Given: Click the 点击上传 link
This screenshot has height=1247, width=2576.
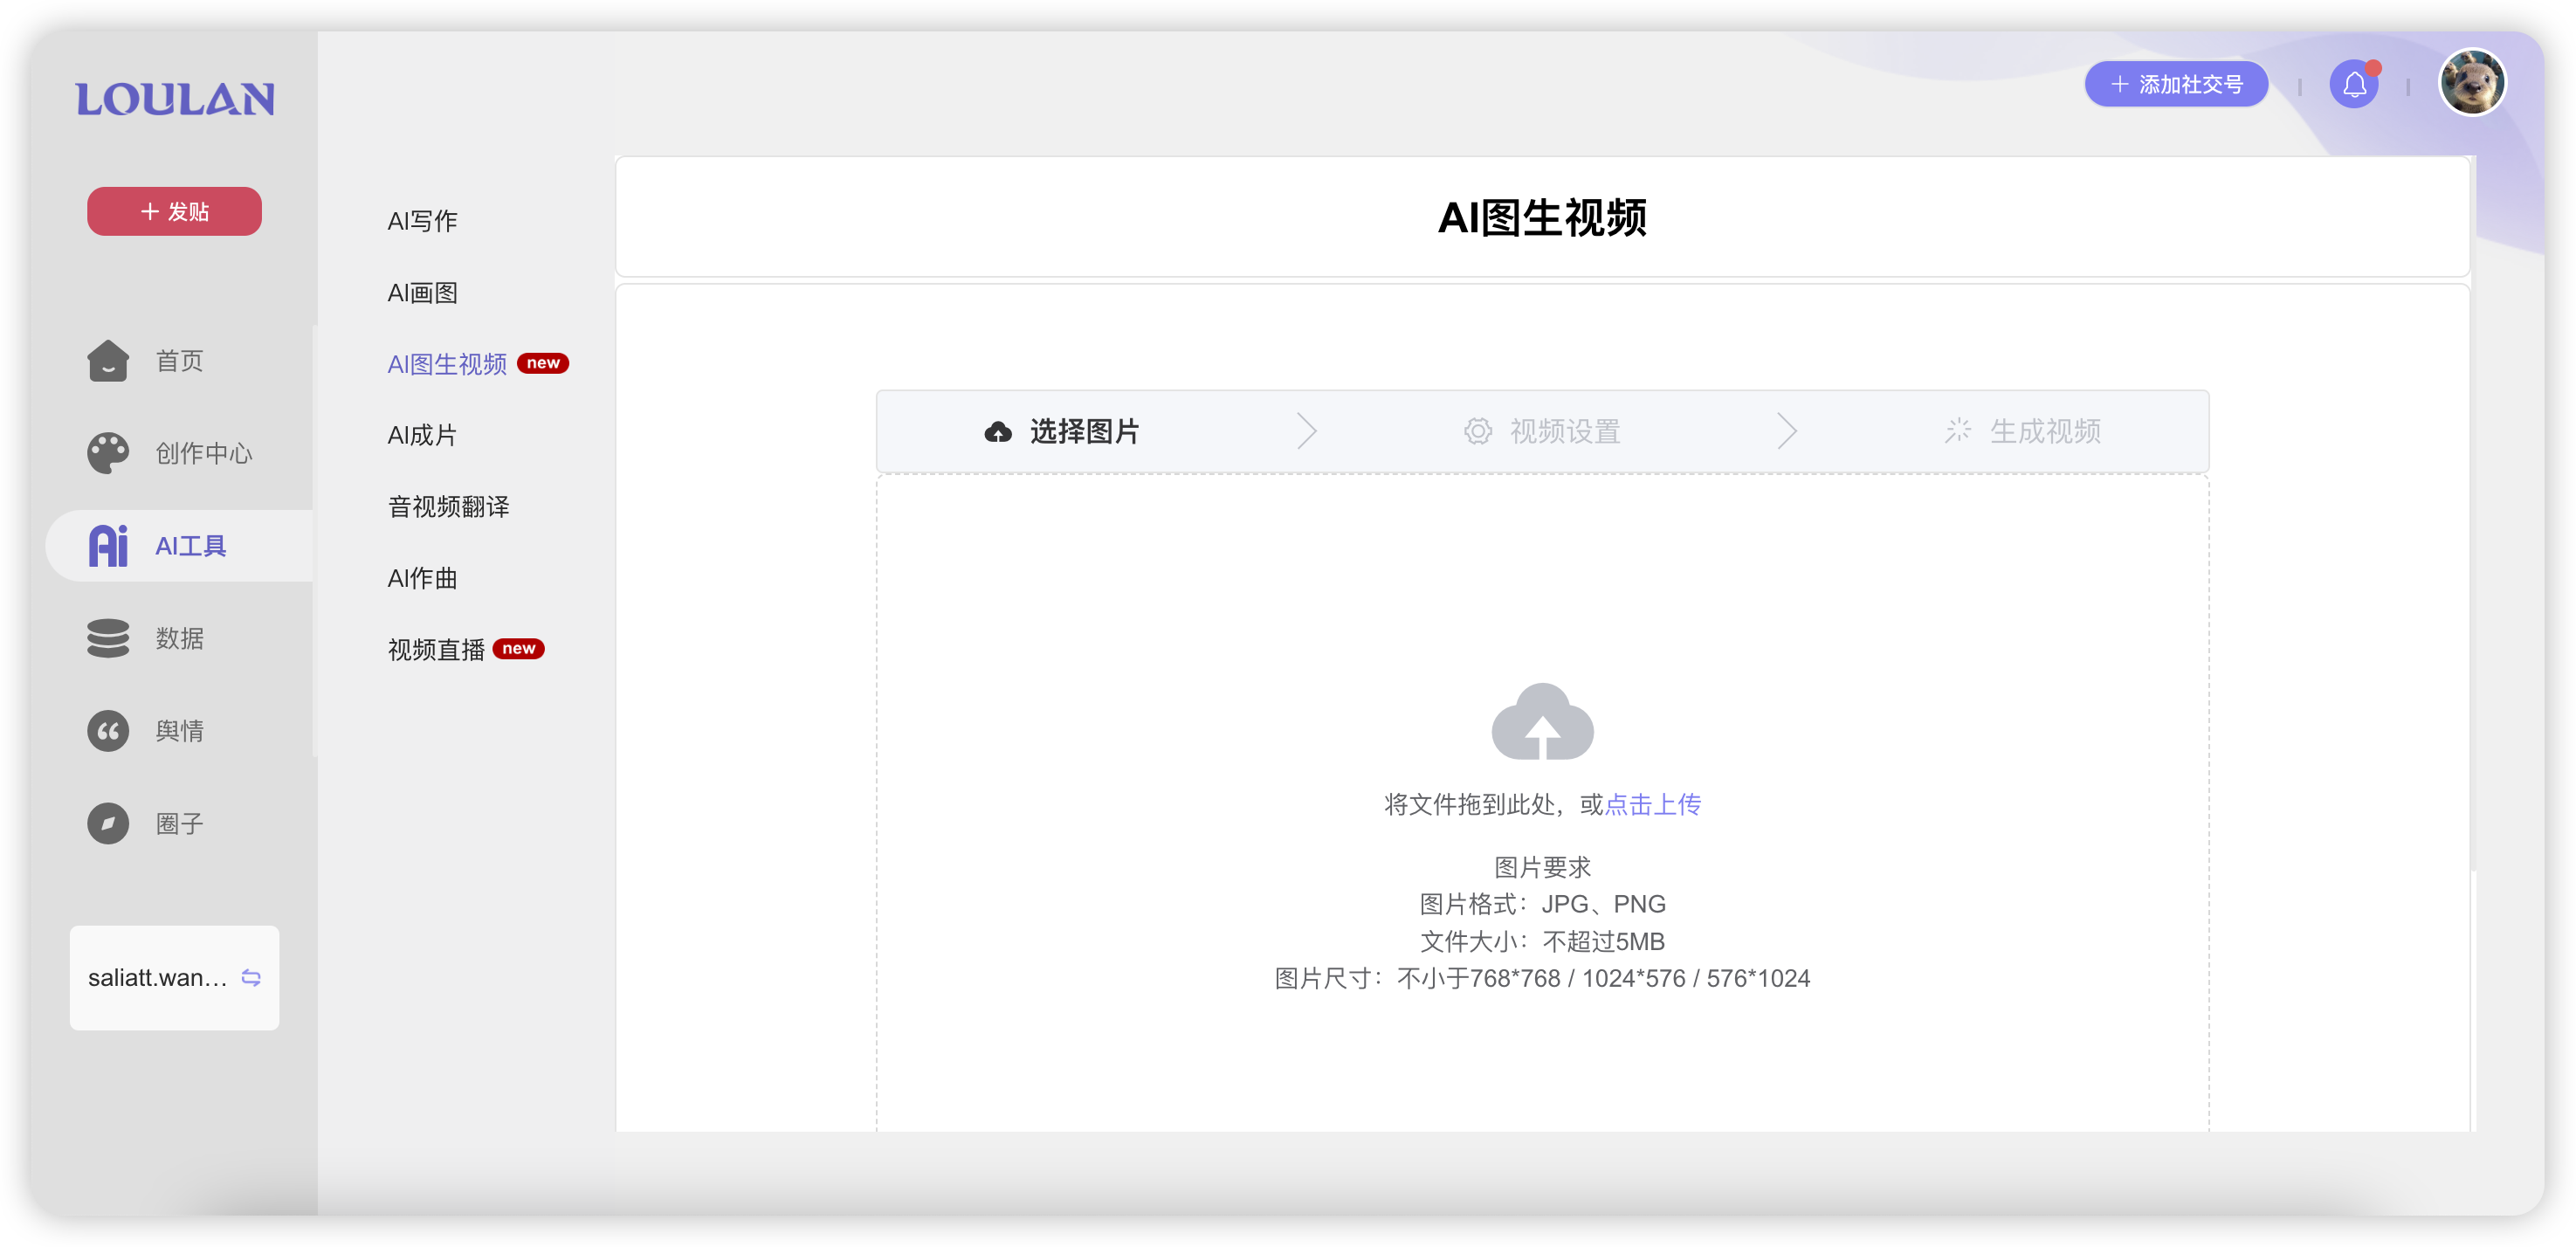Looking at the screenshot, I should 1653,804.
